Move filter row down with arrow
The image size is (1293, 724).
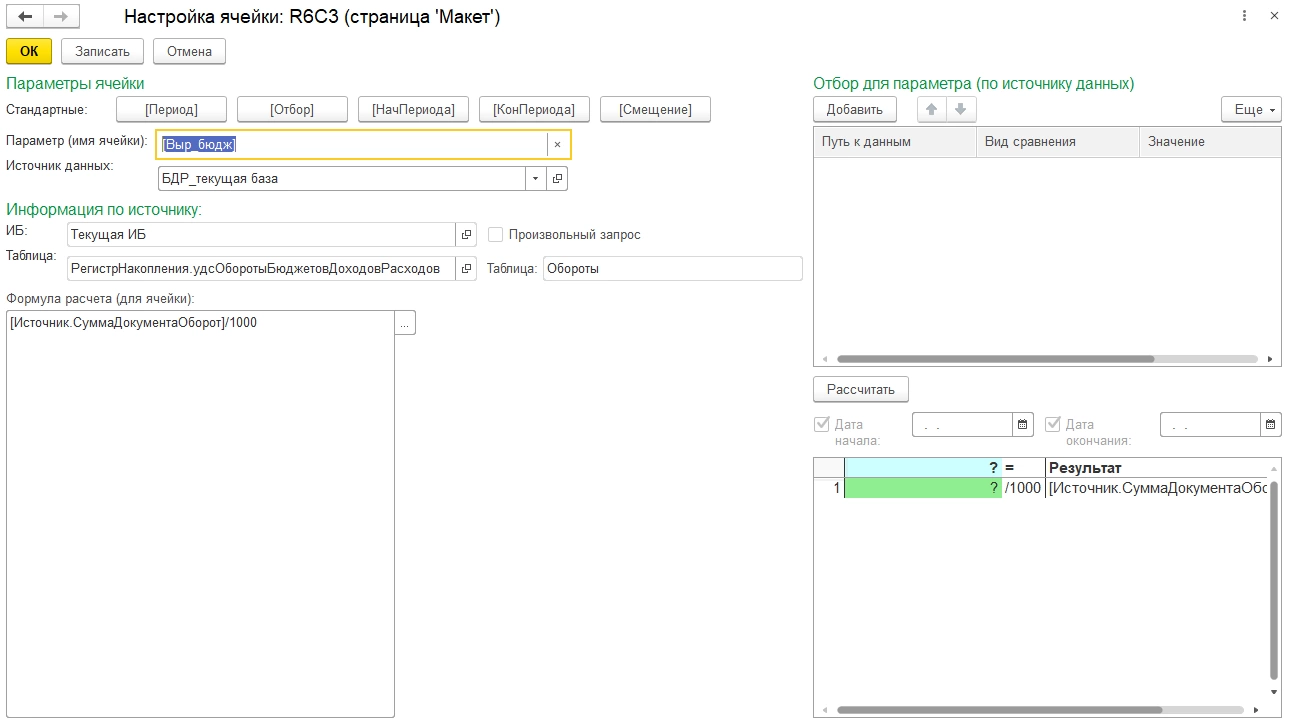[x=960, y=109]
